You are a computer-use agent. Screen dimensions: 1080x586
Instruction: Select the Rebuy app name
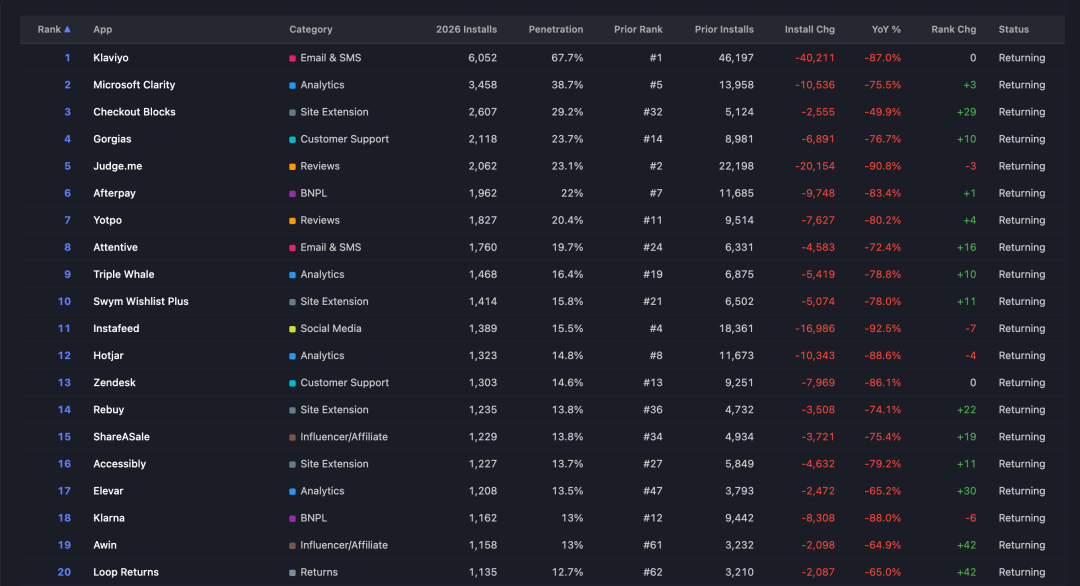[109, 410]
